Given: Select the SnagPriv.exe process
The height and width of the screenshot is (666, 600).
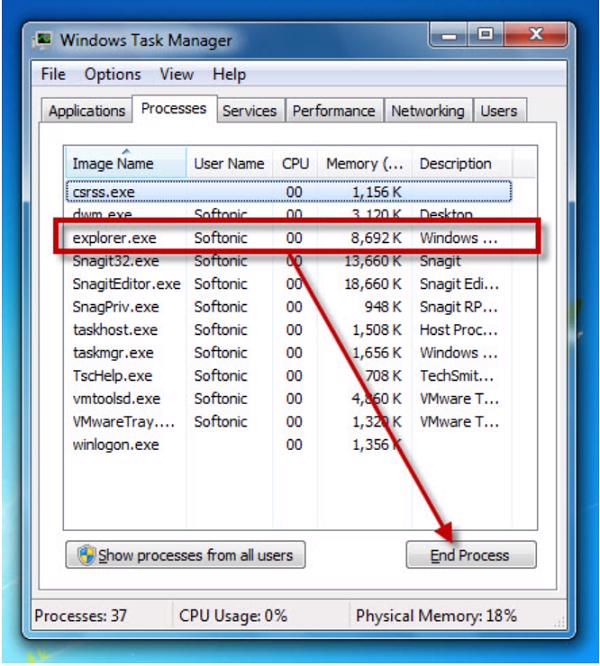Looking at the screenshot, I should [x=289, y=307].
